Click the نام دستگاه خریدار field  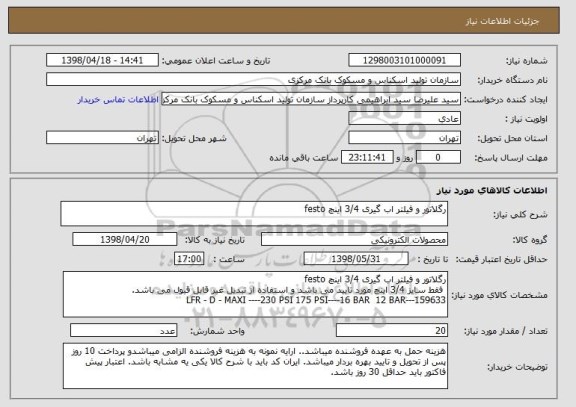(x=253, y=80)
